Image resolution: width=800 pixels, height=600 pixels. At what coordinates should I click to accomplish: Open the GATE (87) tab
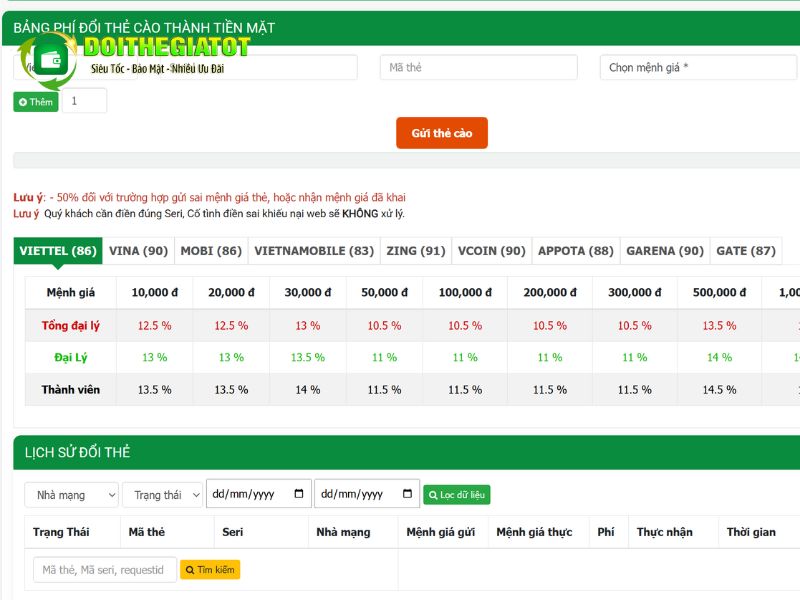click(x=746, y=251)
